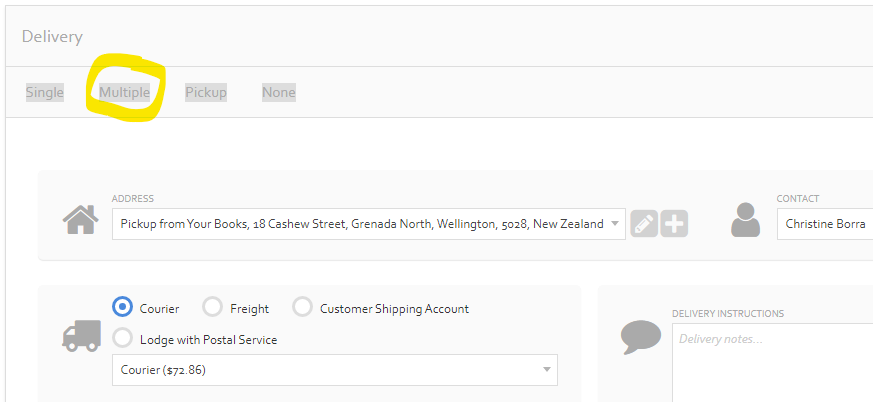The width and height of the screenshot is (873, 402).
Task: Click the house address icon
Action: tap(81, 219)
